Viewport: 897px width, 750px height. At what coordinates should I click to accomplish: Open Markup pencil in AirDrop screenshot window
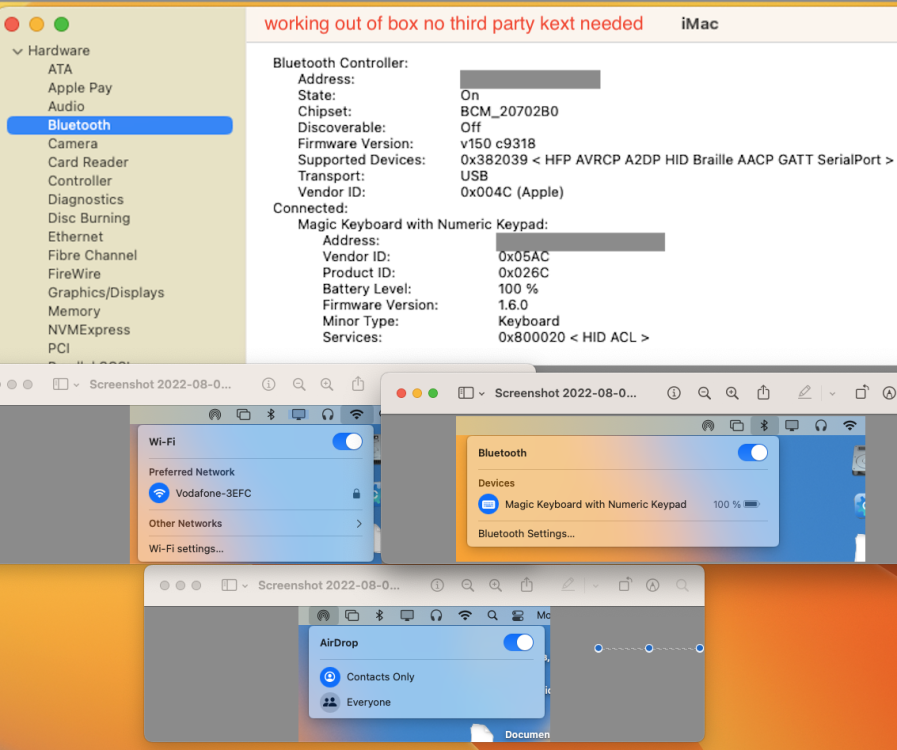pos(567,585)
